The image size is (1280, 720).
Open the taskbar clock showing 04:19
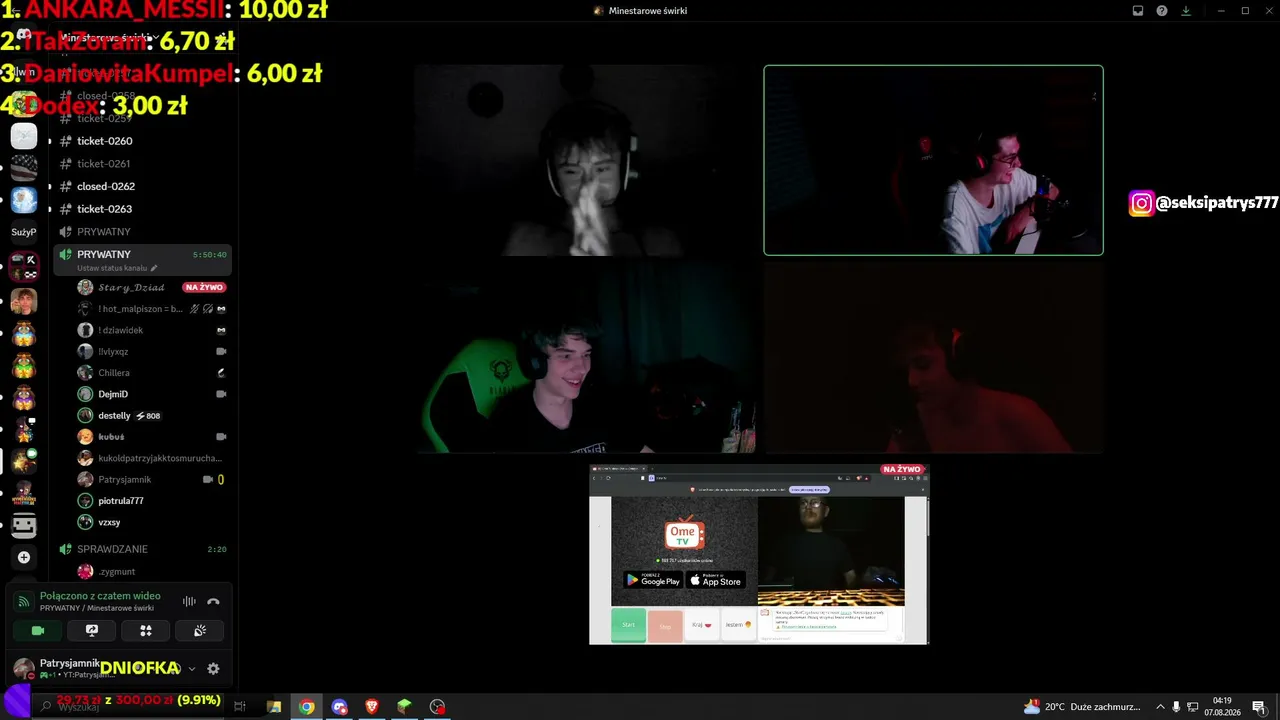coord(1222,707)
